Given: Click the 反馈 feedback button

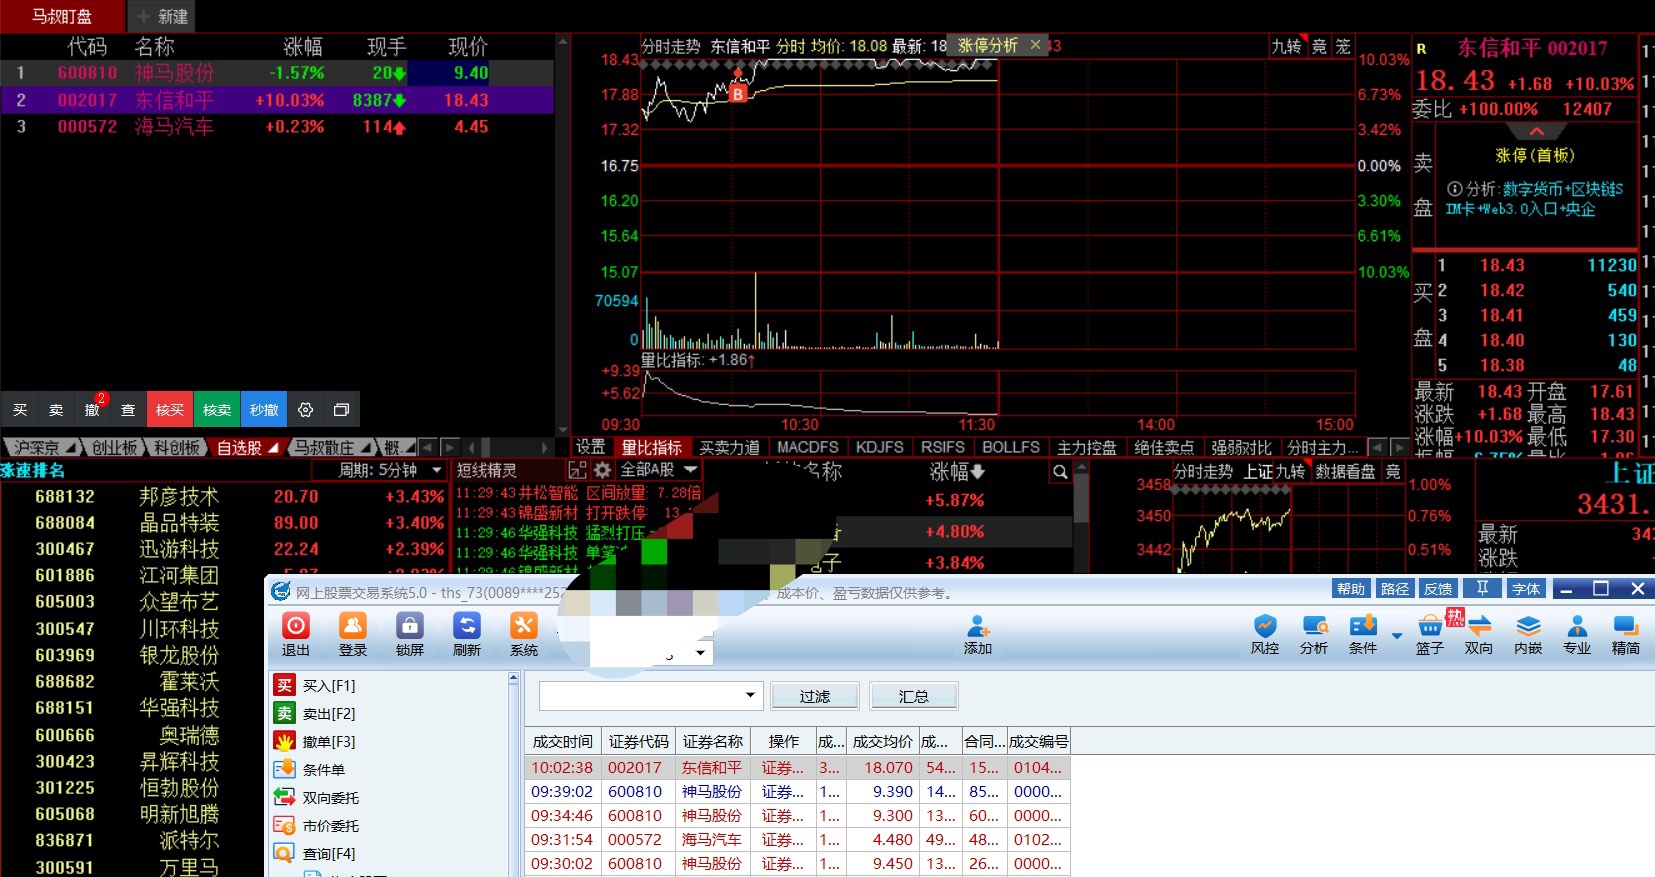Looking at the screenshot, I should click(1439, 588).
